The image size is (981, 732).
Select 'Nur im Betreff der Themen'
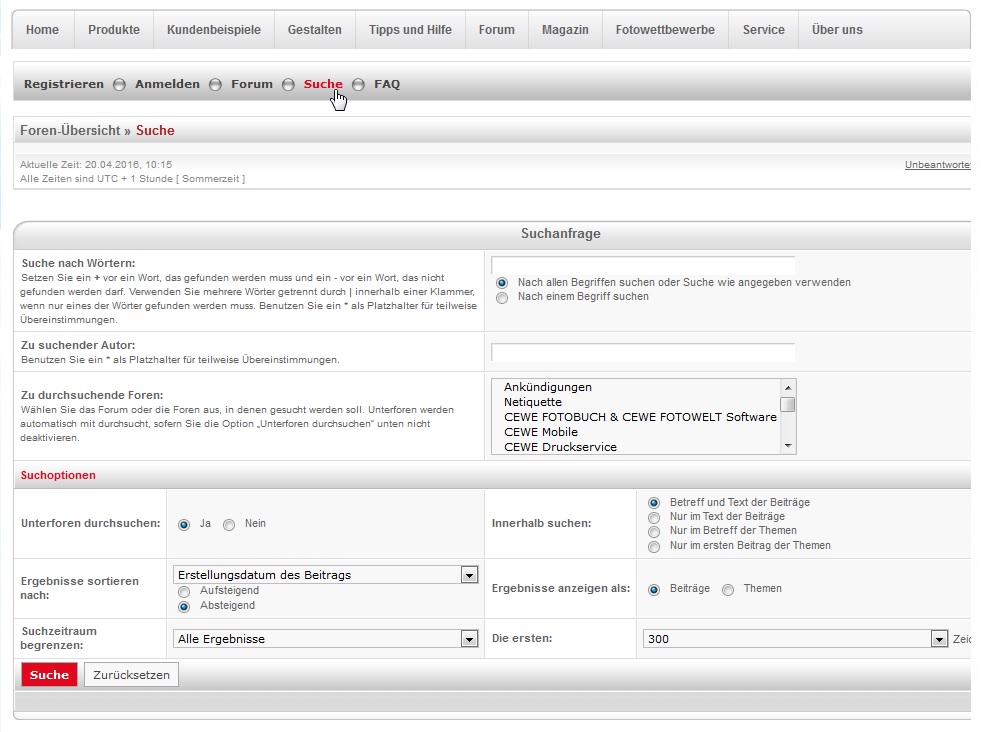[x=654, y=531]
